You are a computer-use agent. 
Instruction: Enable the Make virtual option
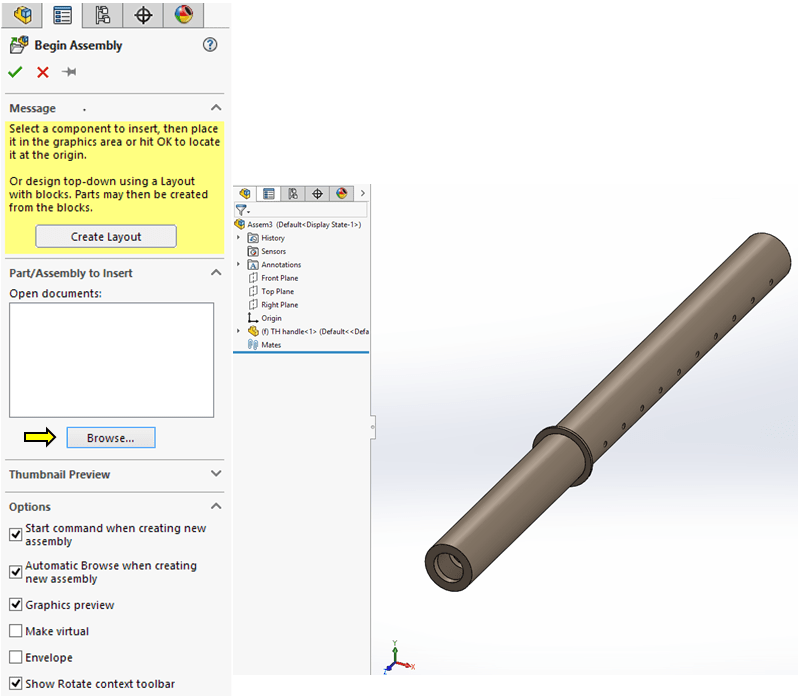tap(16, 631)
